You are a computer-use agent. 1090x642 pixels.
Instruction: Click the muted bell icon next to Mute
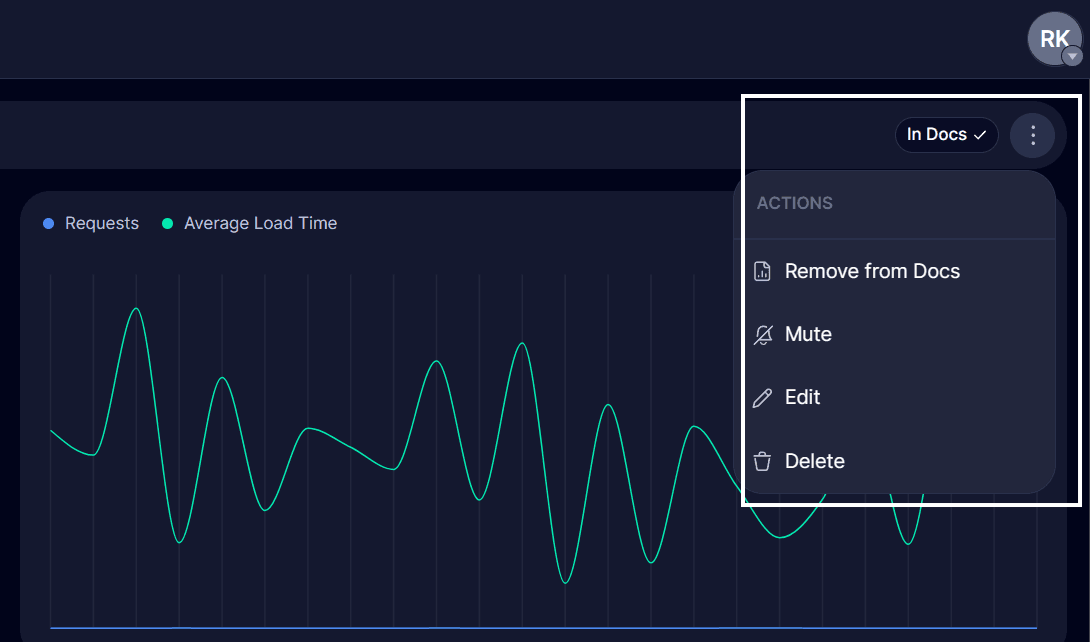click(x=762, y=334)
